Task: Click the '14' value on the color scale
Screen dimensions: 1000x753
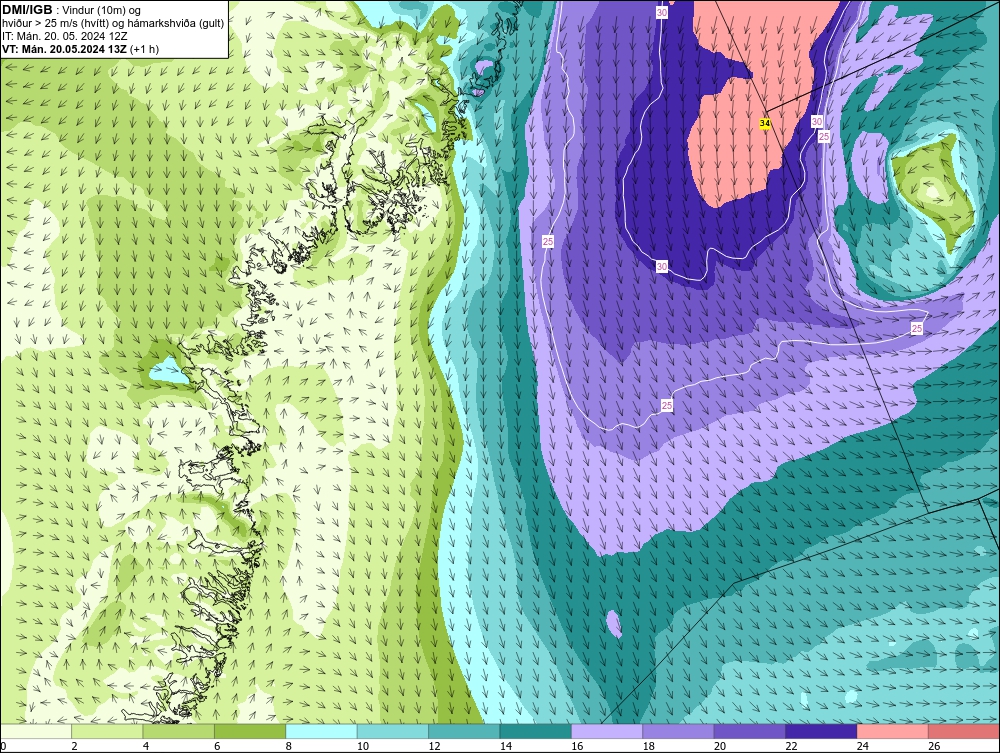Action: pos(506,746)
